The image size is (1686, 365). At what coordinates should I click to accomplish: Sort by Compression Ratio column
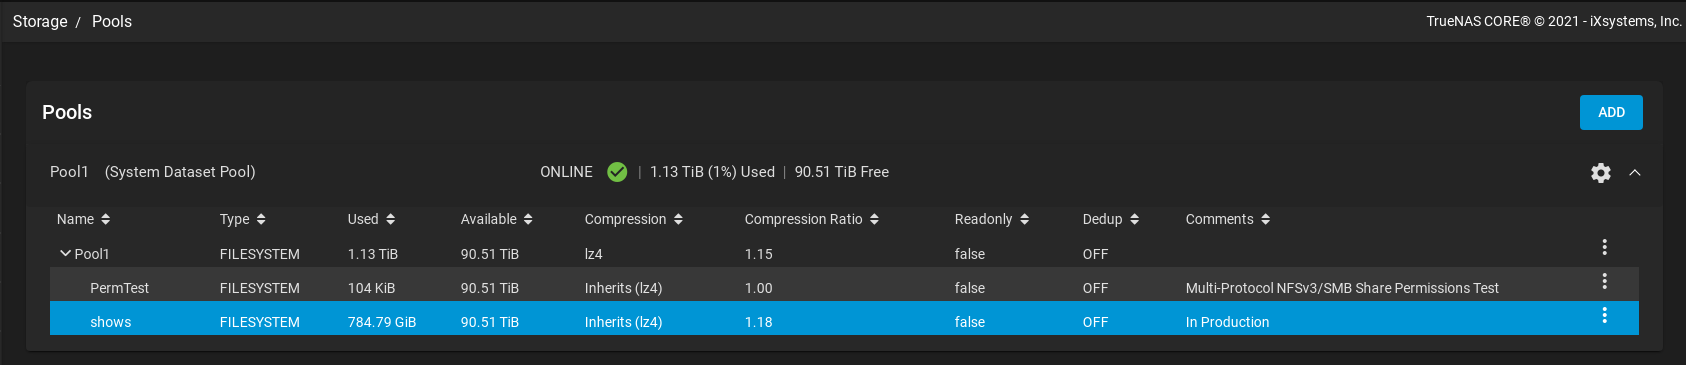pos(812,219)
